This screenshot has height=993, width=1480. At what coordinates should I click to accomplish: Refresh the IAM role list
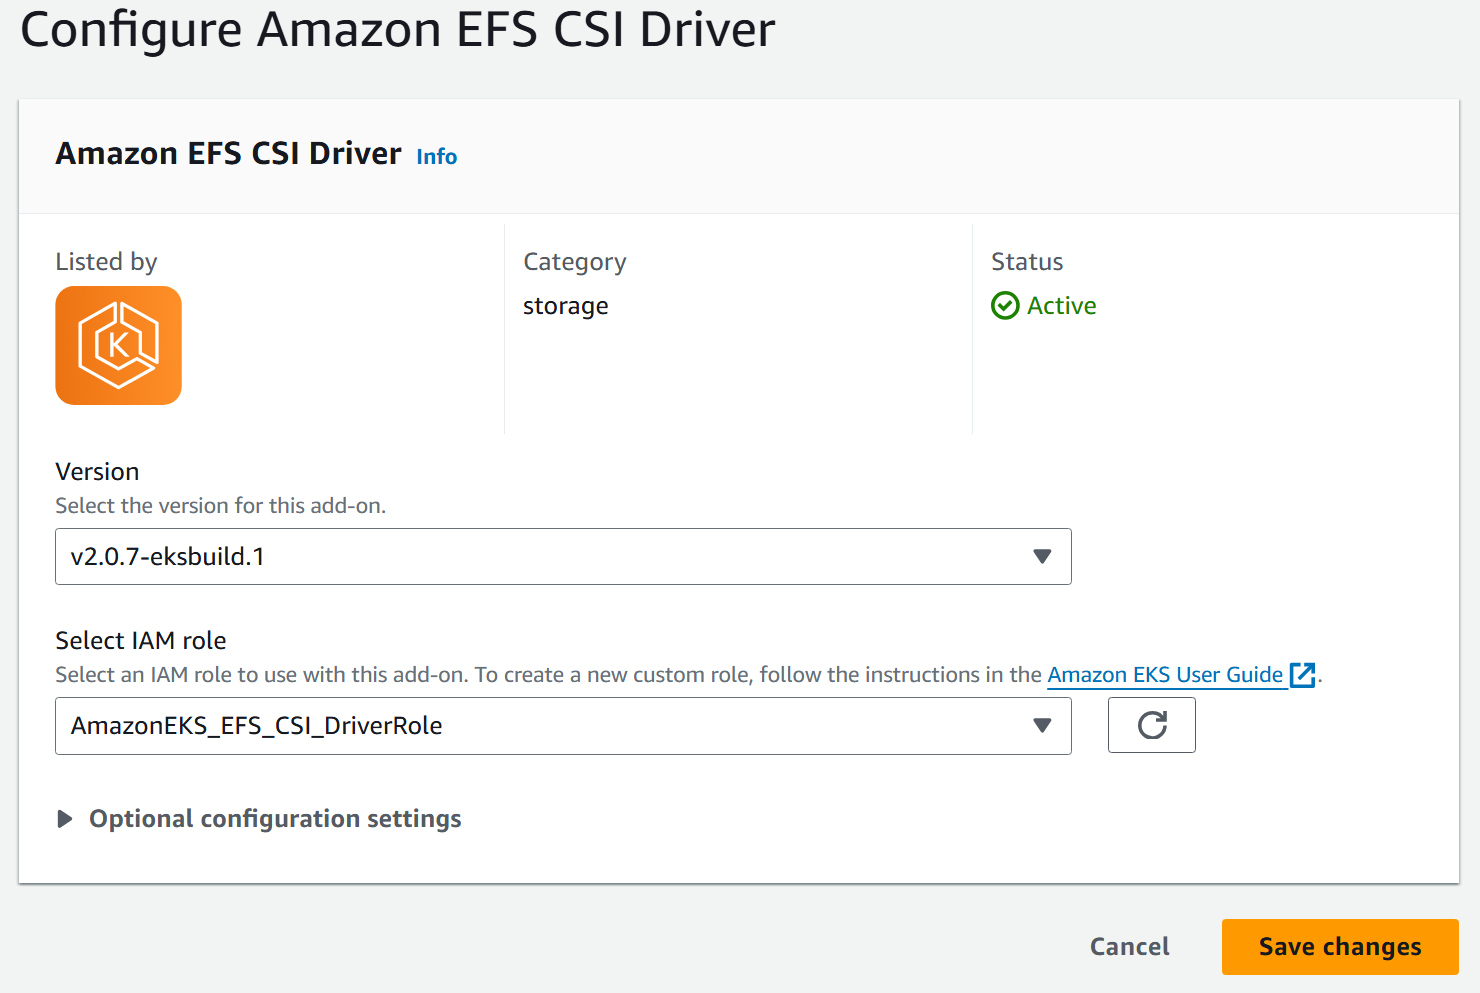point(1151,725)
